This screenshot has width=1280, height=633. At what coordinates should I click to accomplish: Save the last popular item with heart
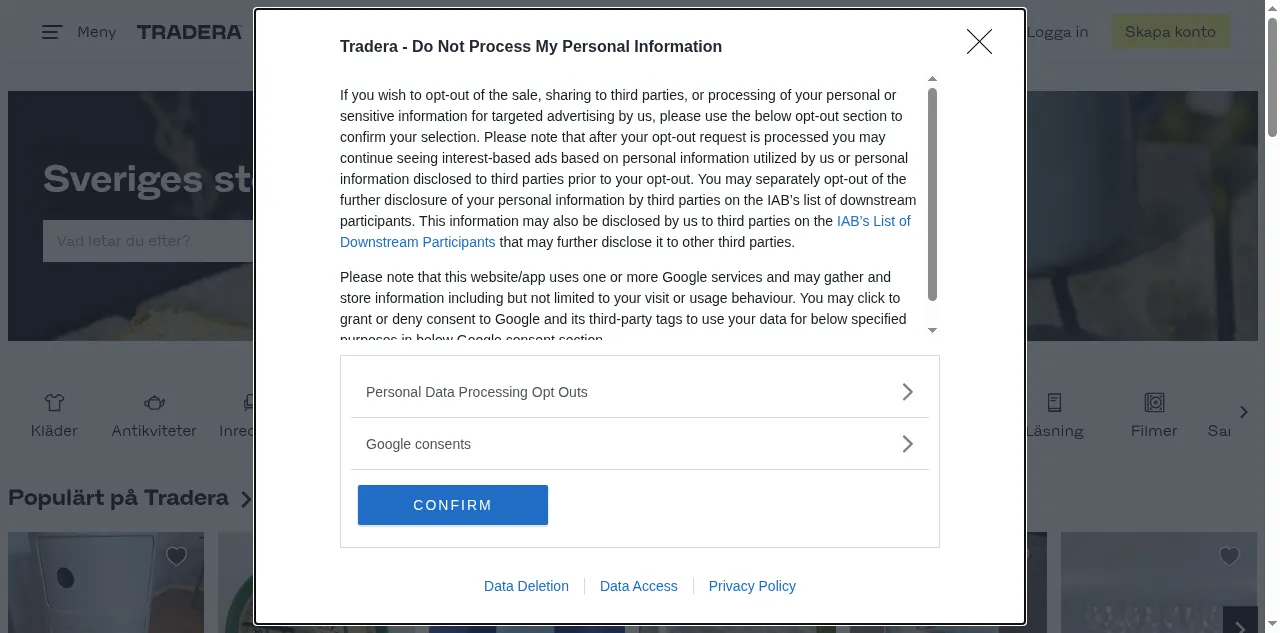click(x=1229, y=556)
